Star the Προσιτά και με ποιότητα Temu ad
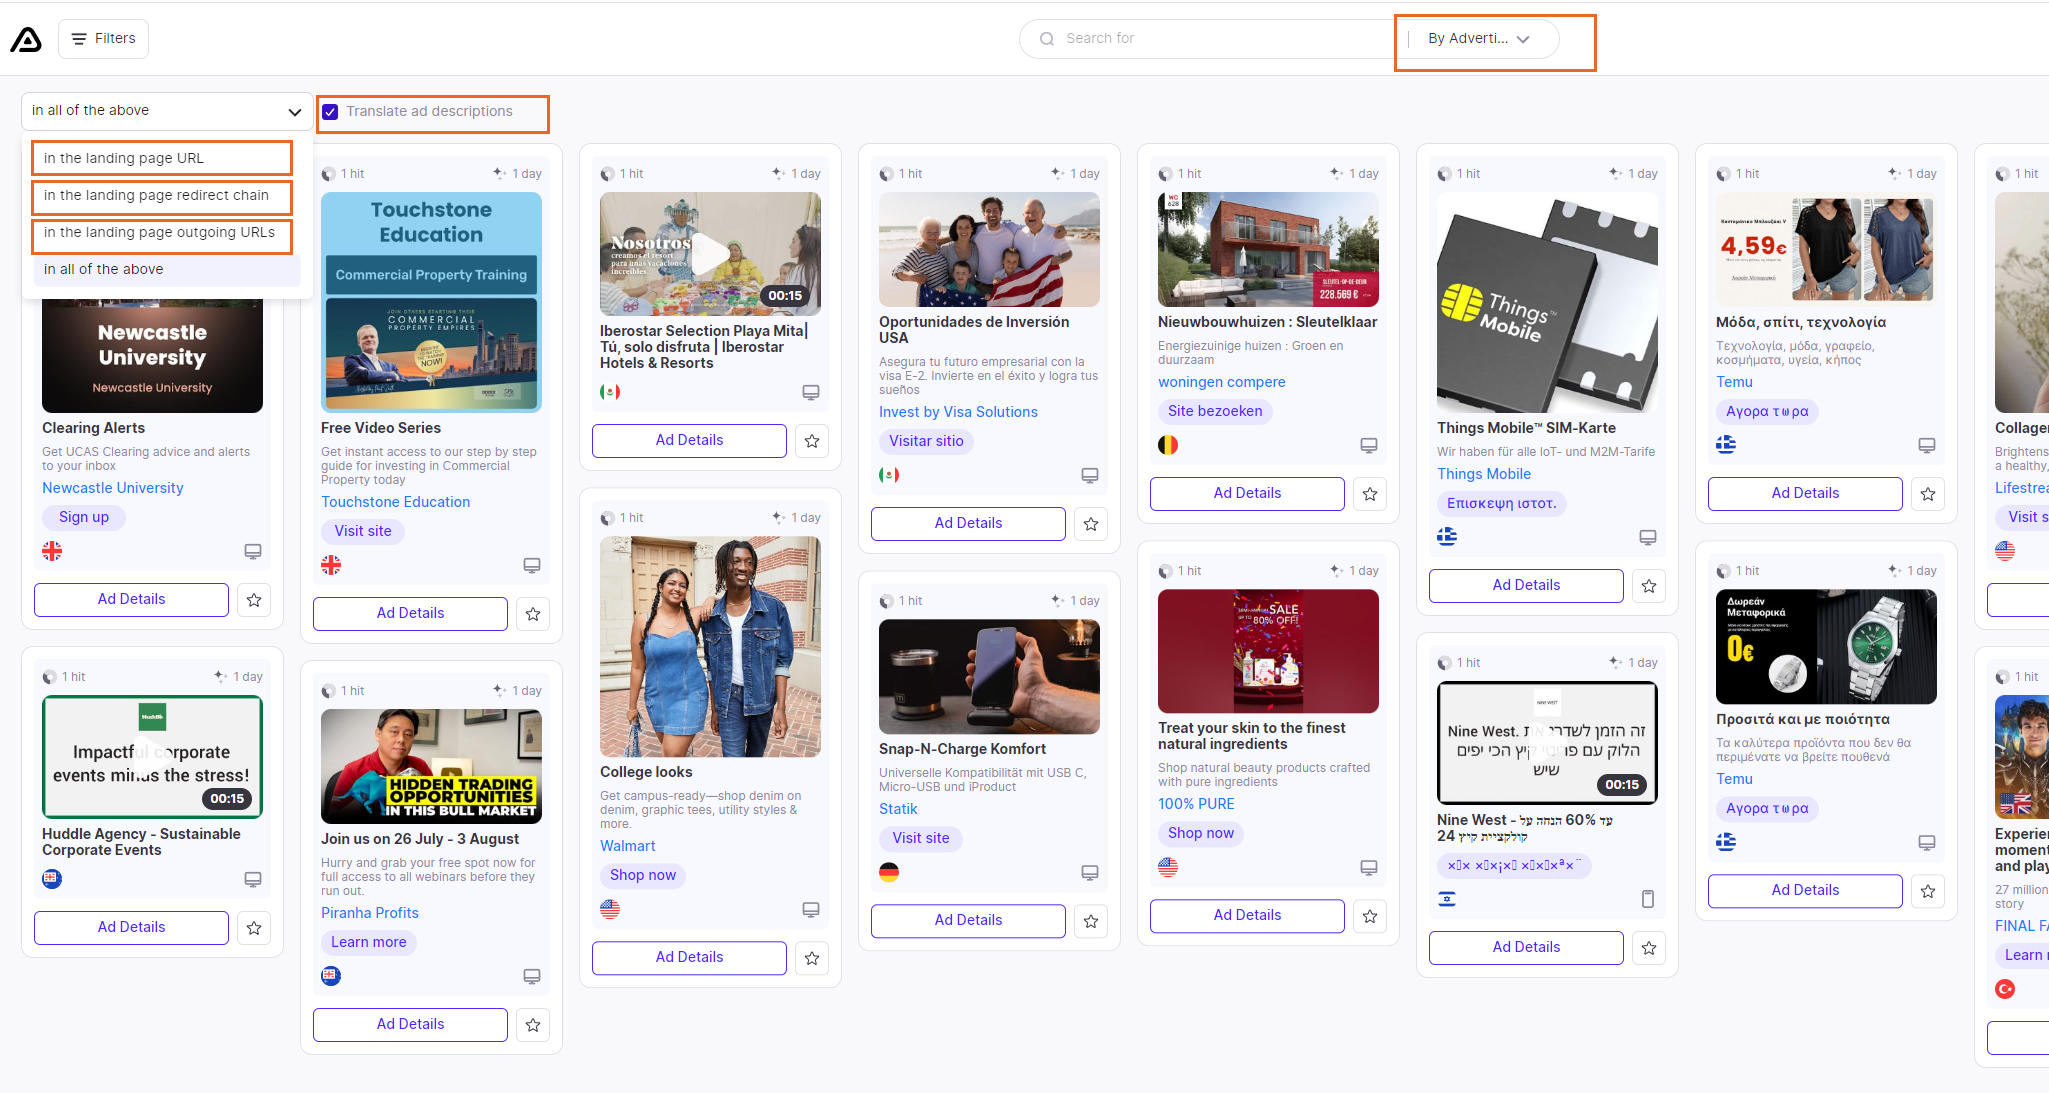Viewport: 2049px width, 1093px height. (1928, 891)
